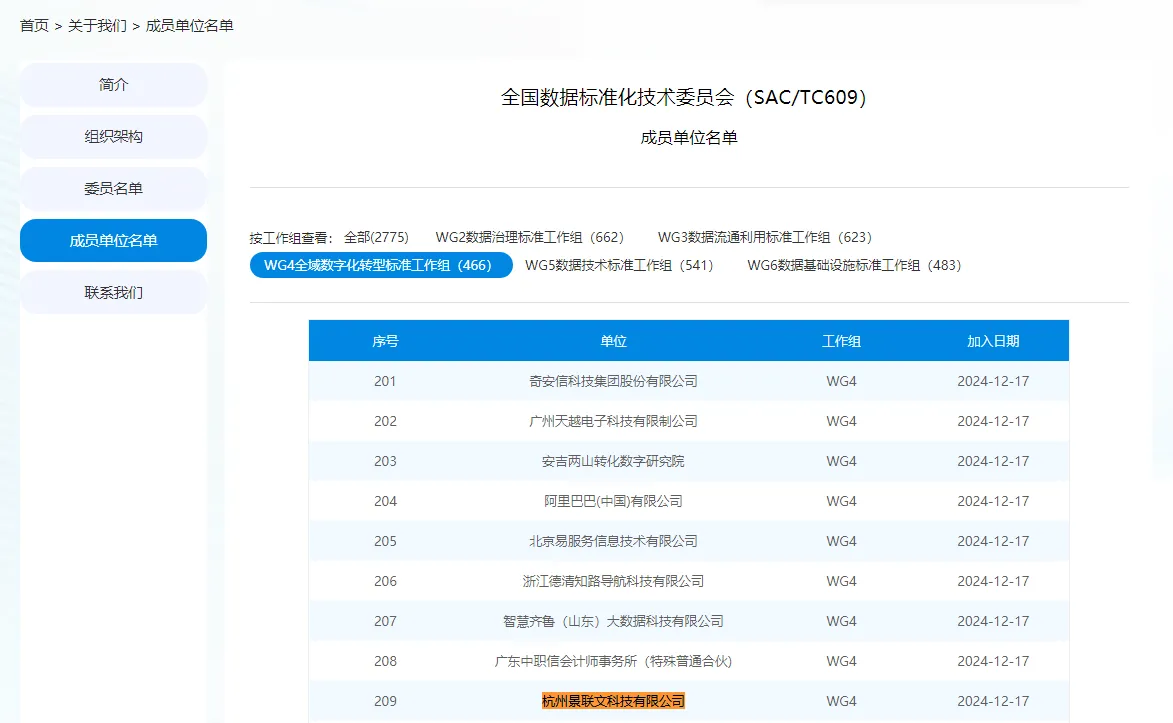Select the WG4全域数字化转型标准工作组 filter
The width and height of the screenshot is (1173, 723).
[x=381, y=265]
